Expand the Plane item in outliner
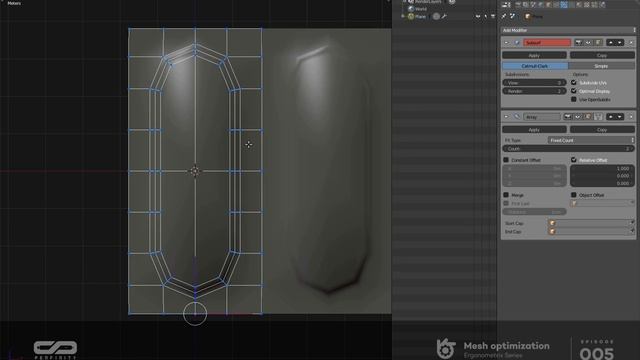The image size is (640, 360). (403, 16)
